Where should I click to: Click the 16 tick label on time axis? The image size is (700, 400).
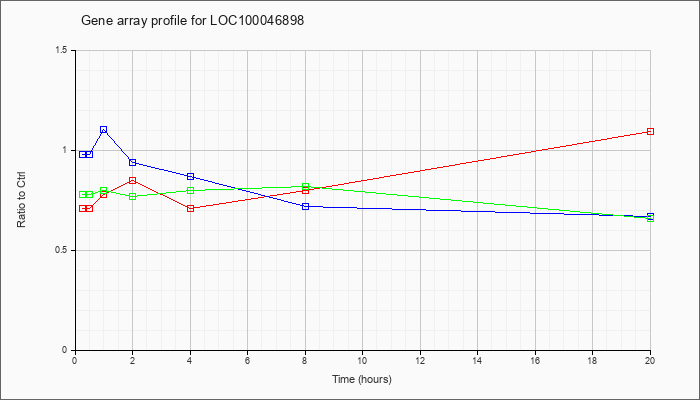click(535, 360)
